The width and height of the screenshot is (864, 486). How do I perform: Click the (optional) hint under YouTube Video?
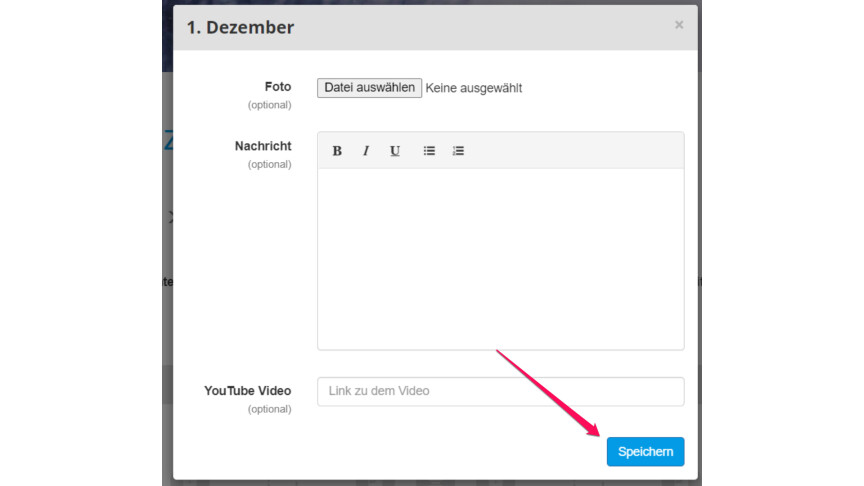(269, 409)
